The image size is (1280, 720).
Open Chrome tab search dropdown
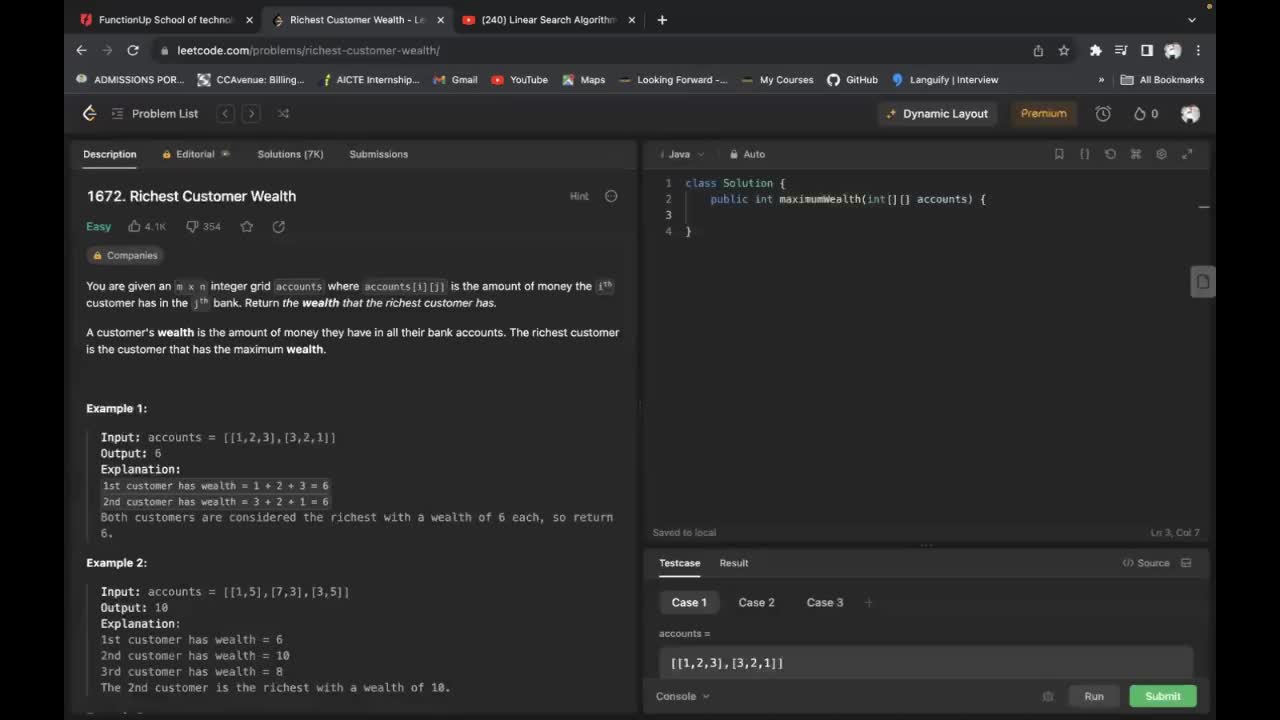(1191, 20)
